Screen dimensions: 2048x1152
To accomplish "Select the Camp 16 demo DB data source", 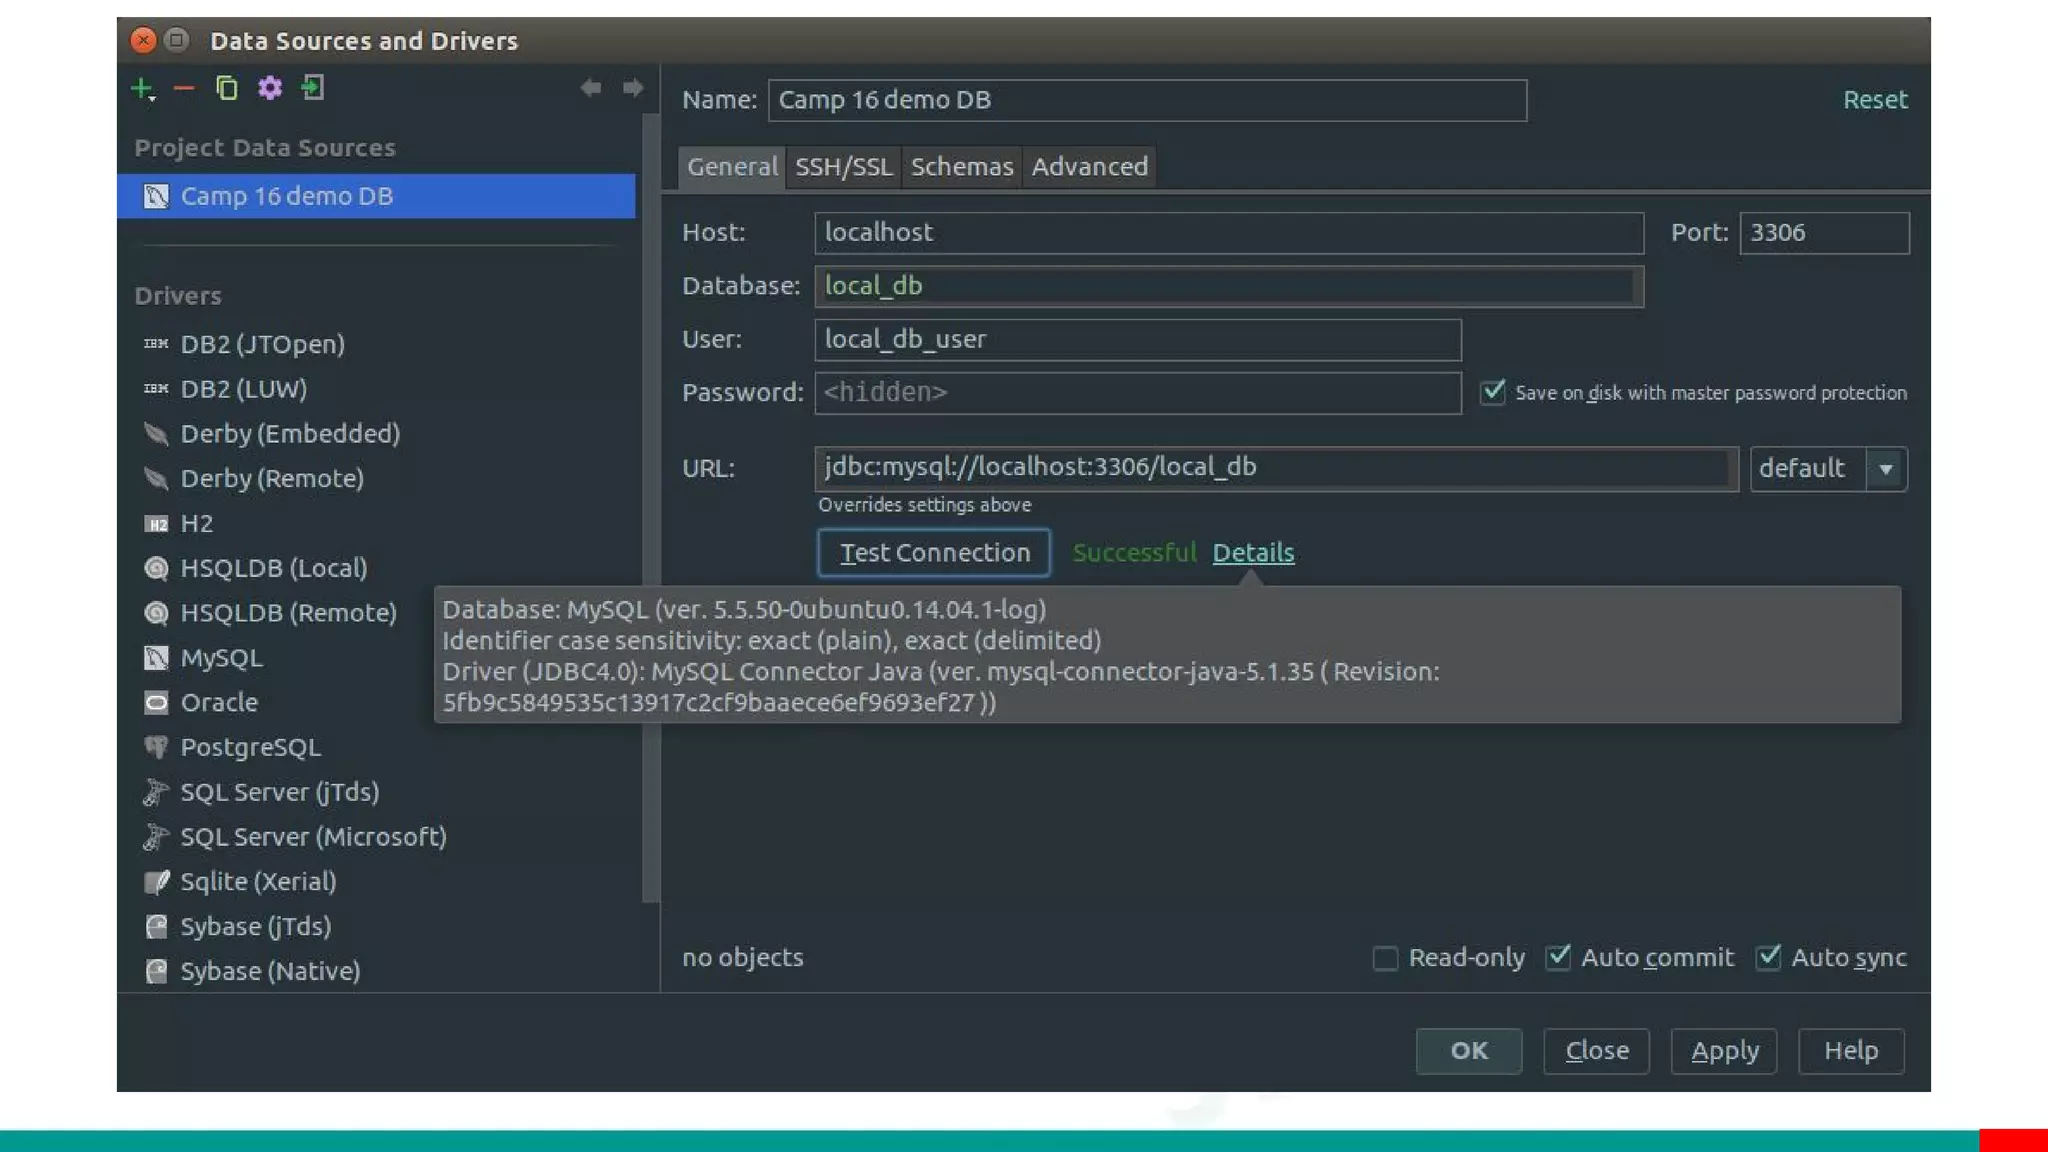I will [x=376, y=196].
